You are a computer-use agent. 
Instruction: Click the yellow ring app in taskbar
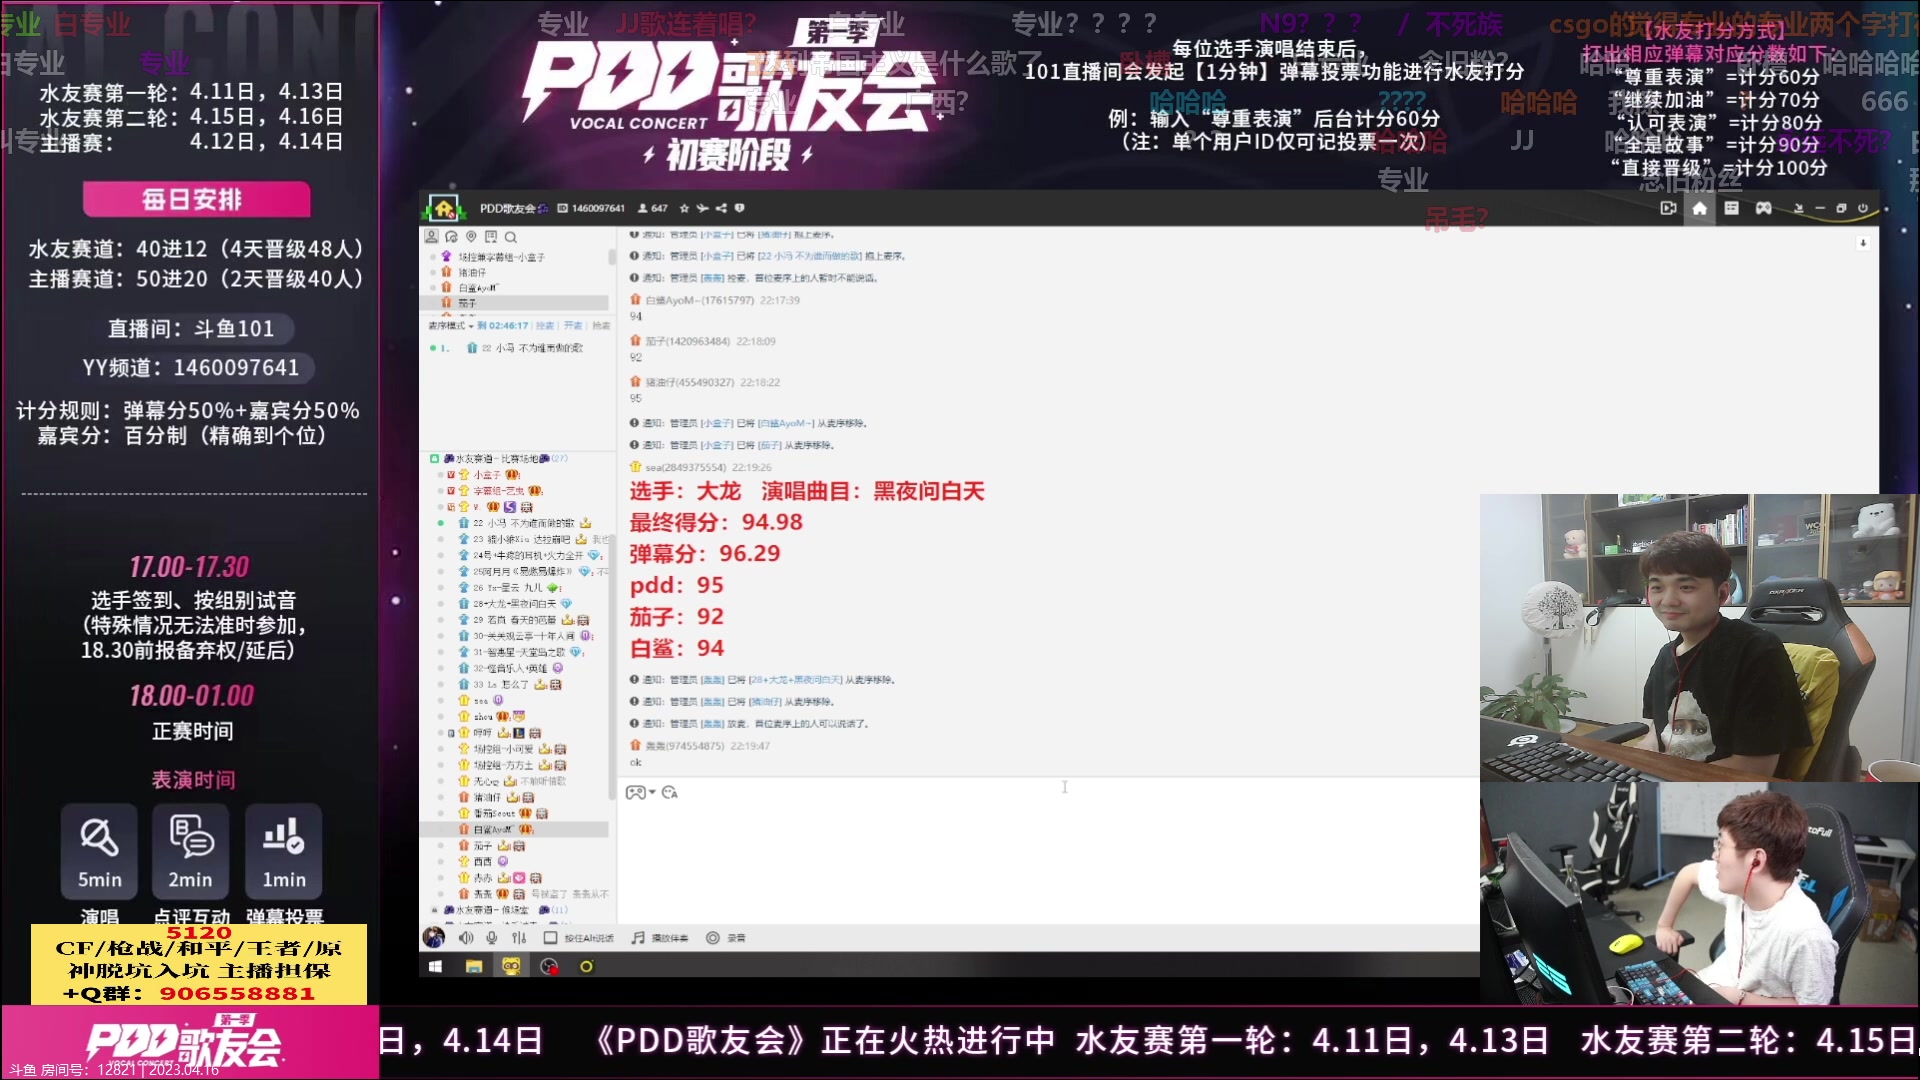586,966
